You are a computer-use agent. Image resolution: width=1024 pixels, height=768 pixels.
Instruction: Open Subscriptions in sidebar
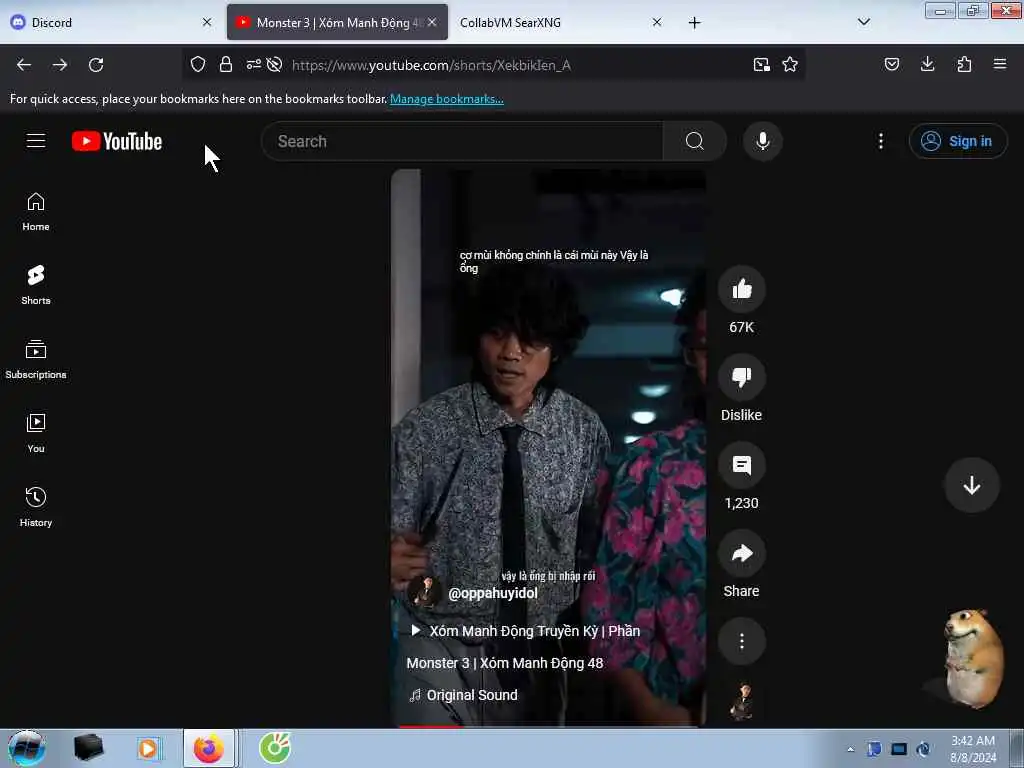(36, 359)
